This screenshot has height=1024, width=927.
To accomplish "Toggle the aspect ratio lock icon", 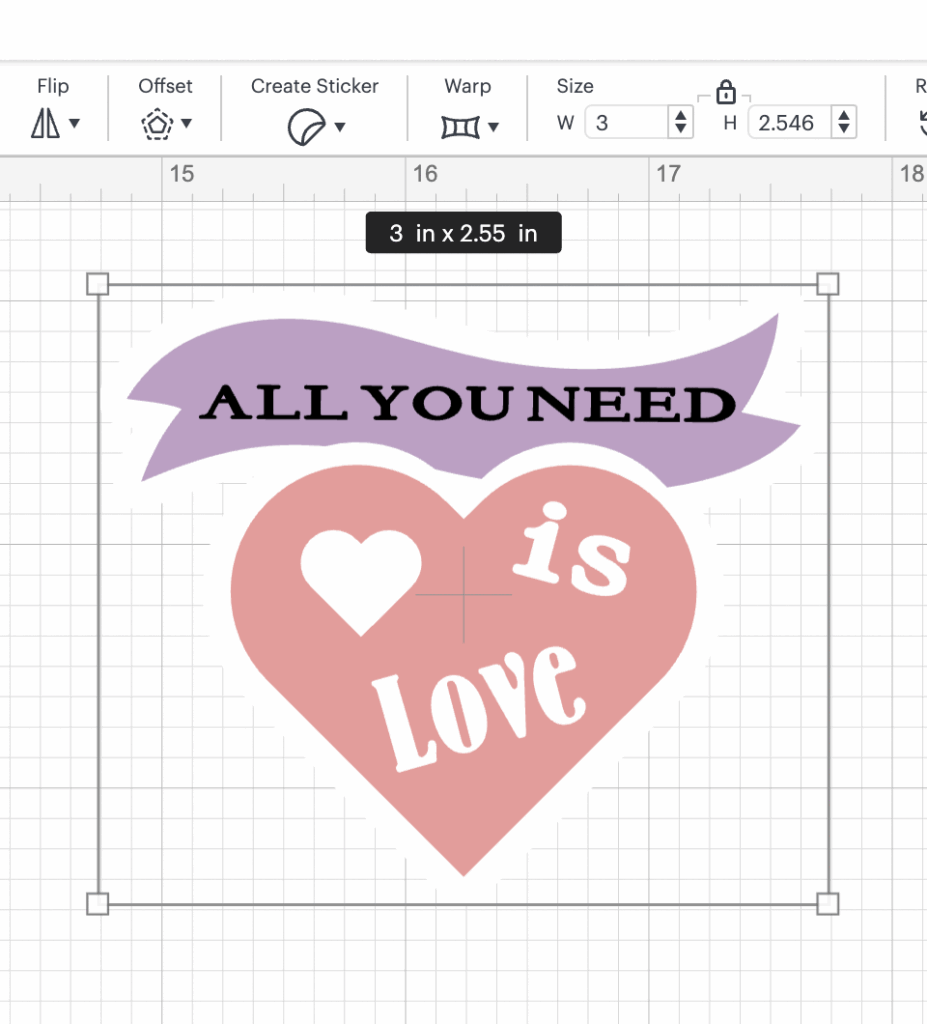I will click(x=726, y=94).
